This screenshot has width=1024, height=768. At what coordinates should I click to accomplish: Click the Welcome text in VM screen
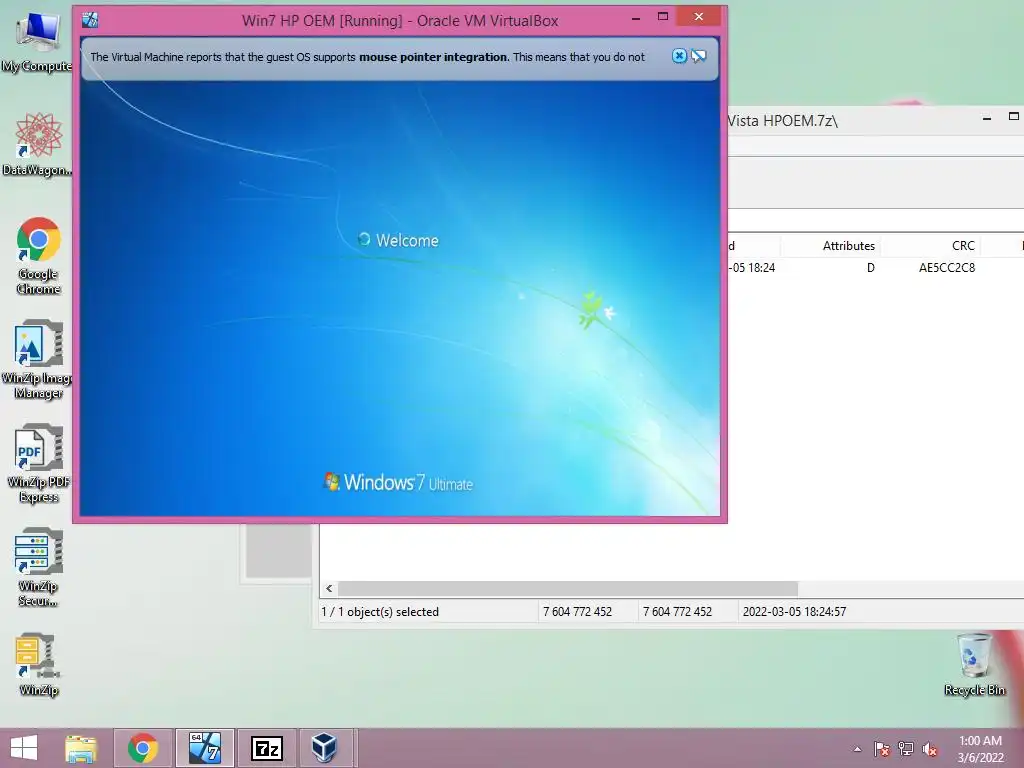click(407, 240)
